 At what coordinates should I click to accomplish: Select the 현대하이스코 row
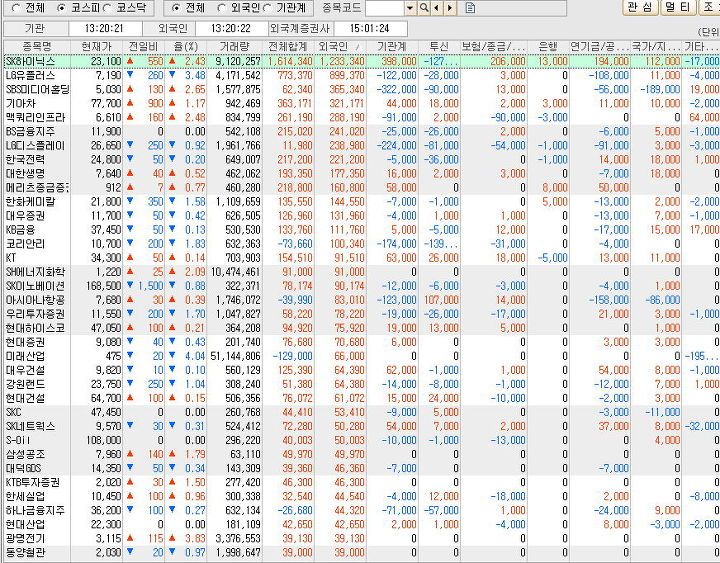(362, 328)
